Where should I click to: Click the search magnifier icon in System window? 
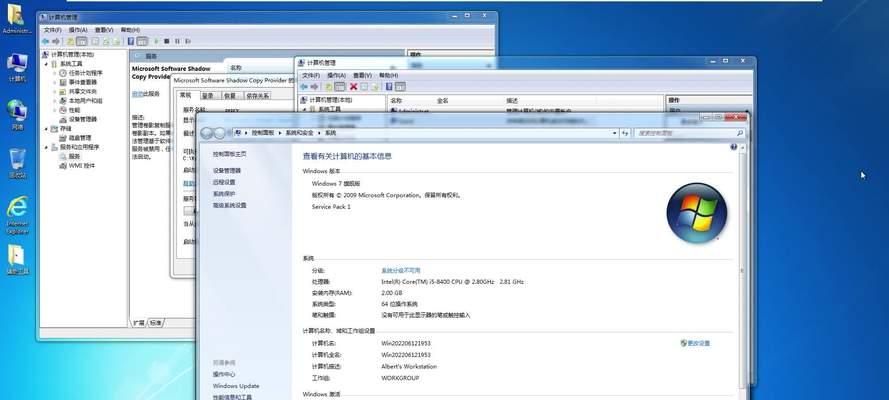[739, 133]
